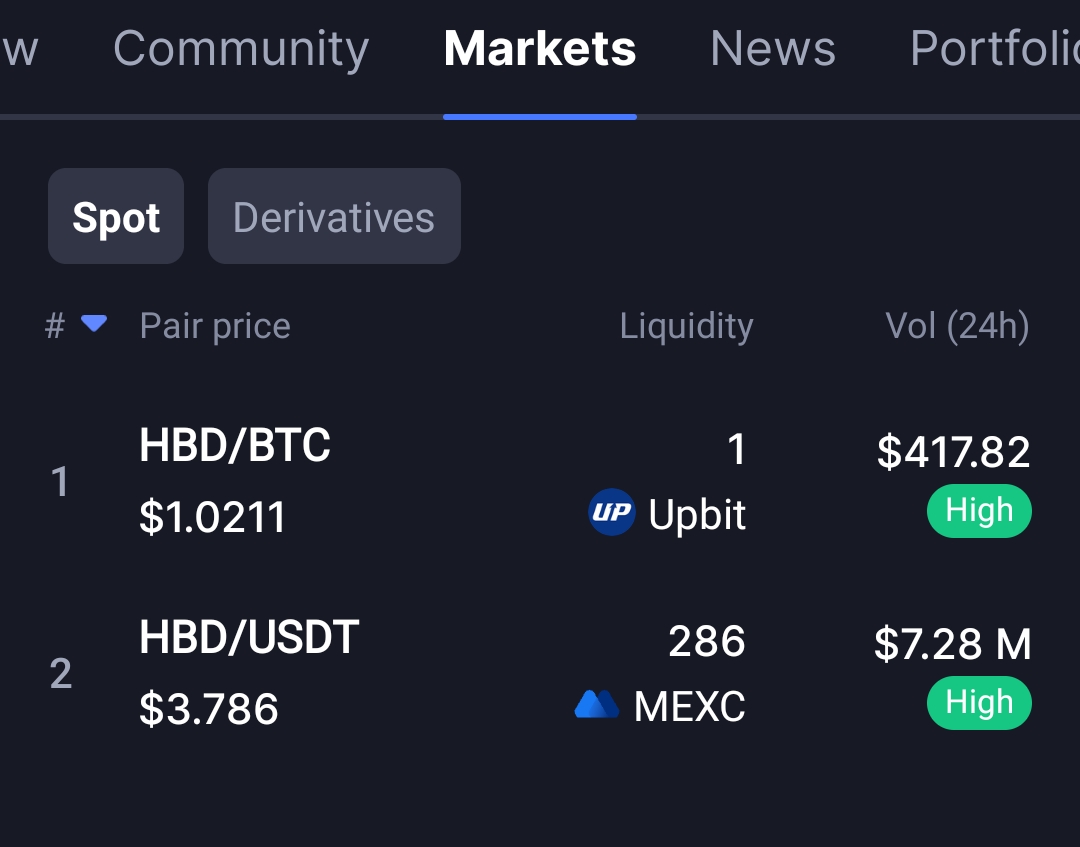
Task: Select the Spot market filter
Action: pos(116,216)
